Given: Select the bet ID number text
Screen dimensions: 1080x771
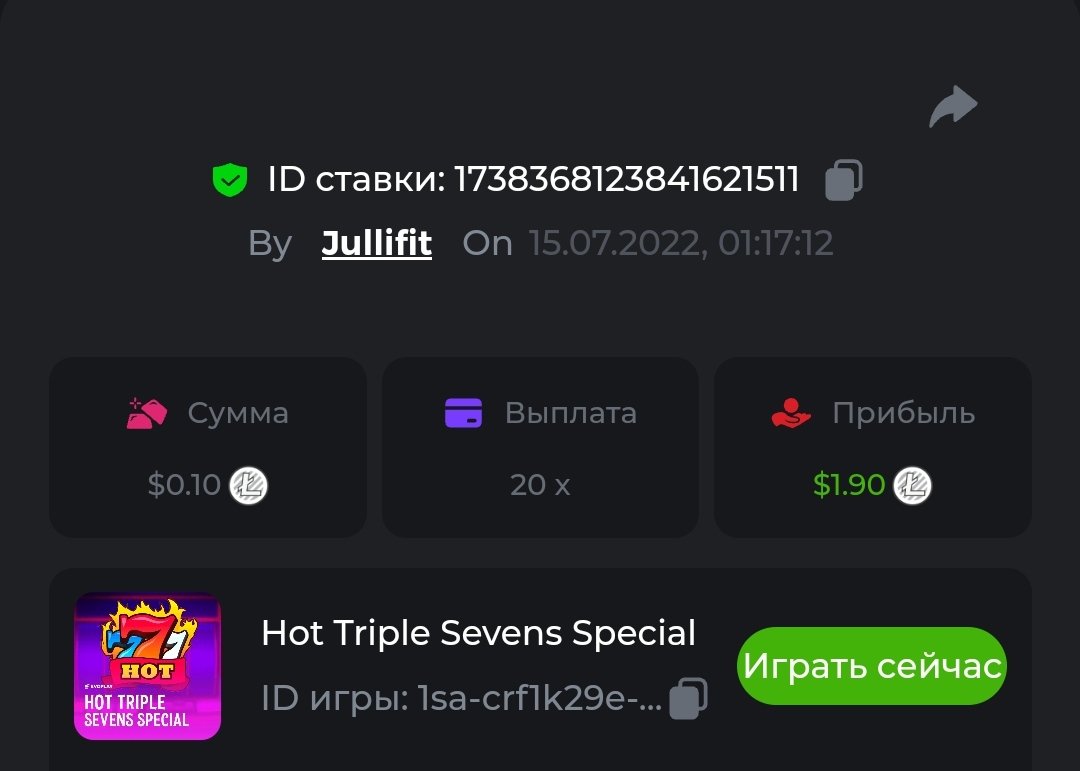Looking at the screenshot, I should pos(627,180).
